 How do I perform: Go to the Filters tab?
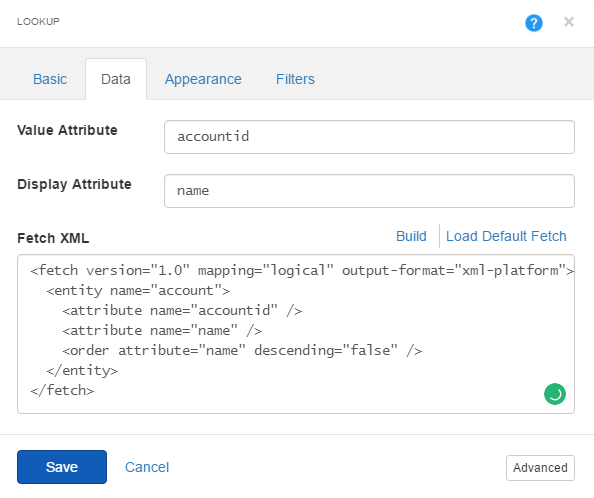[x=295, y=79]
